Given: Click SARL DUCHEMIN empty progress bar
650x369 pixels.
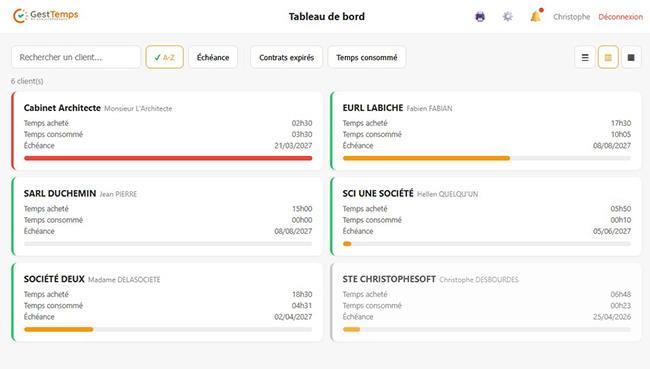Looking at the screenshot, I should (168, 244).
